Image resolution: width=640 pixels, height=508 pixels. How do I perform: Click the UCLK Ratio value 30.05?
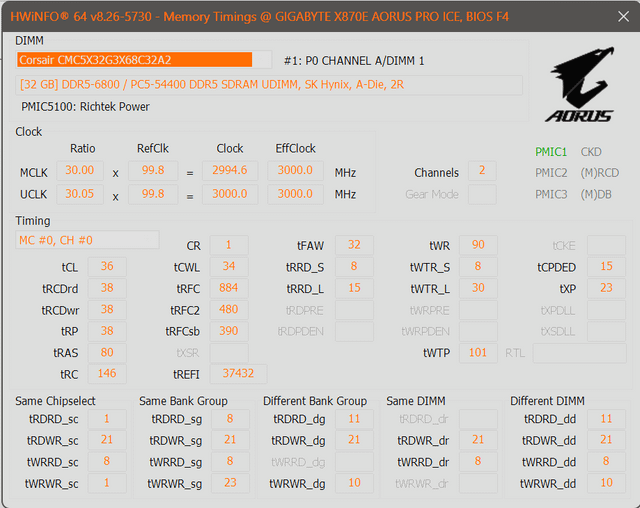click(80, 194)
